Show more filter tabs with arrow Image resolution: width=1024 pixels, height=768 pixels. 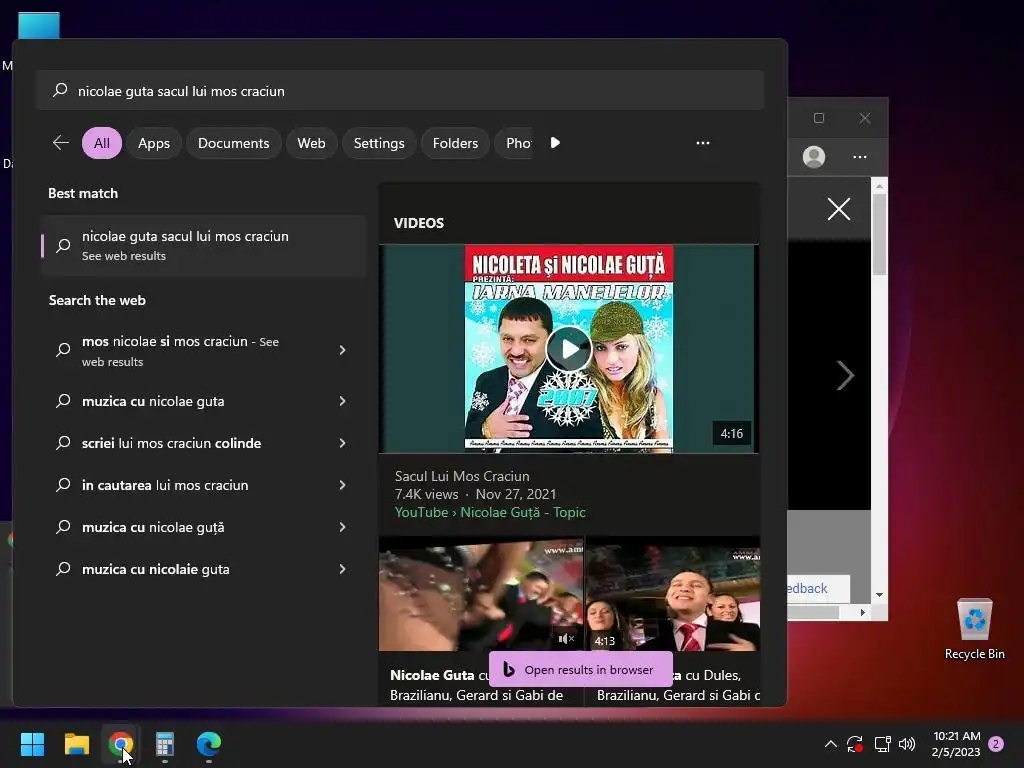[x=555, y=143]
